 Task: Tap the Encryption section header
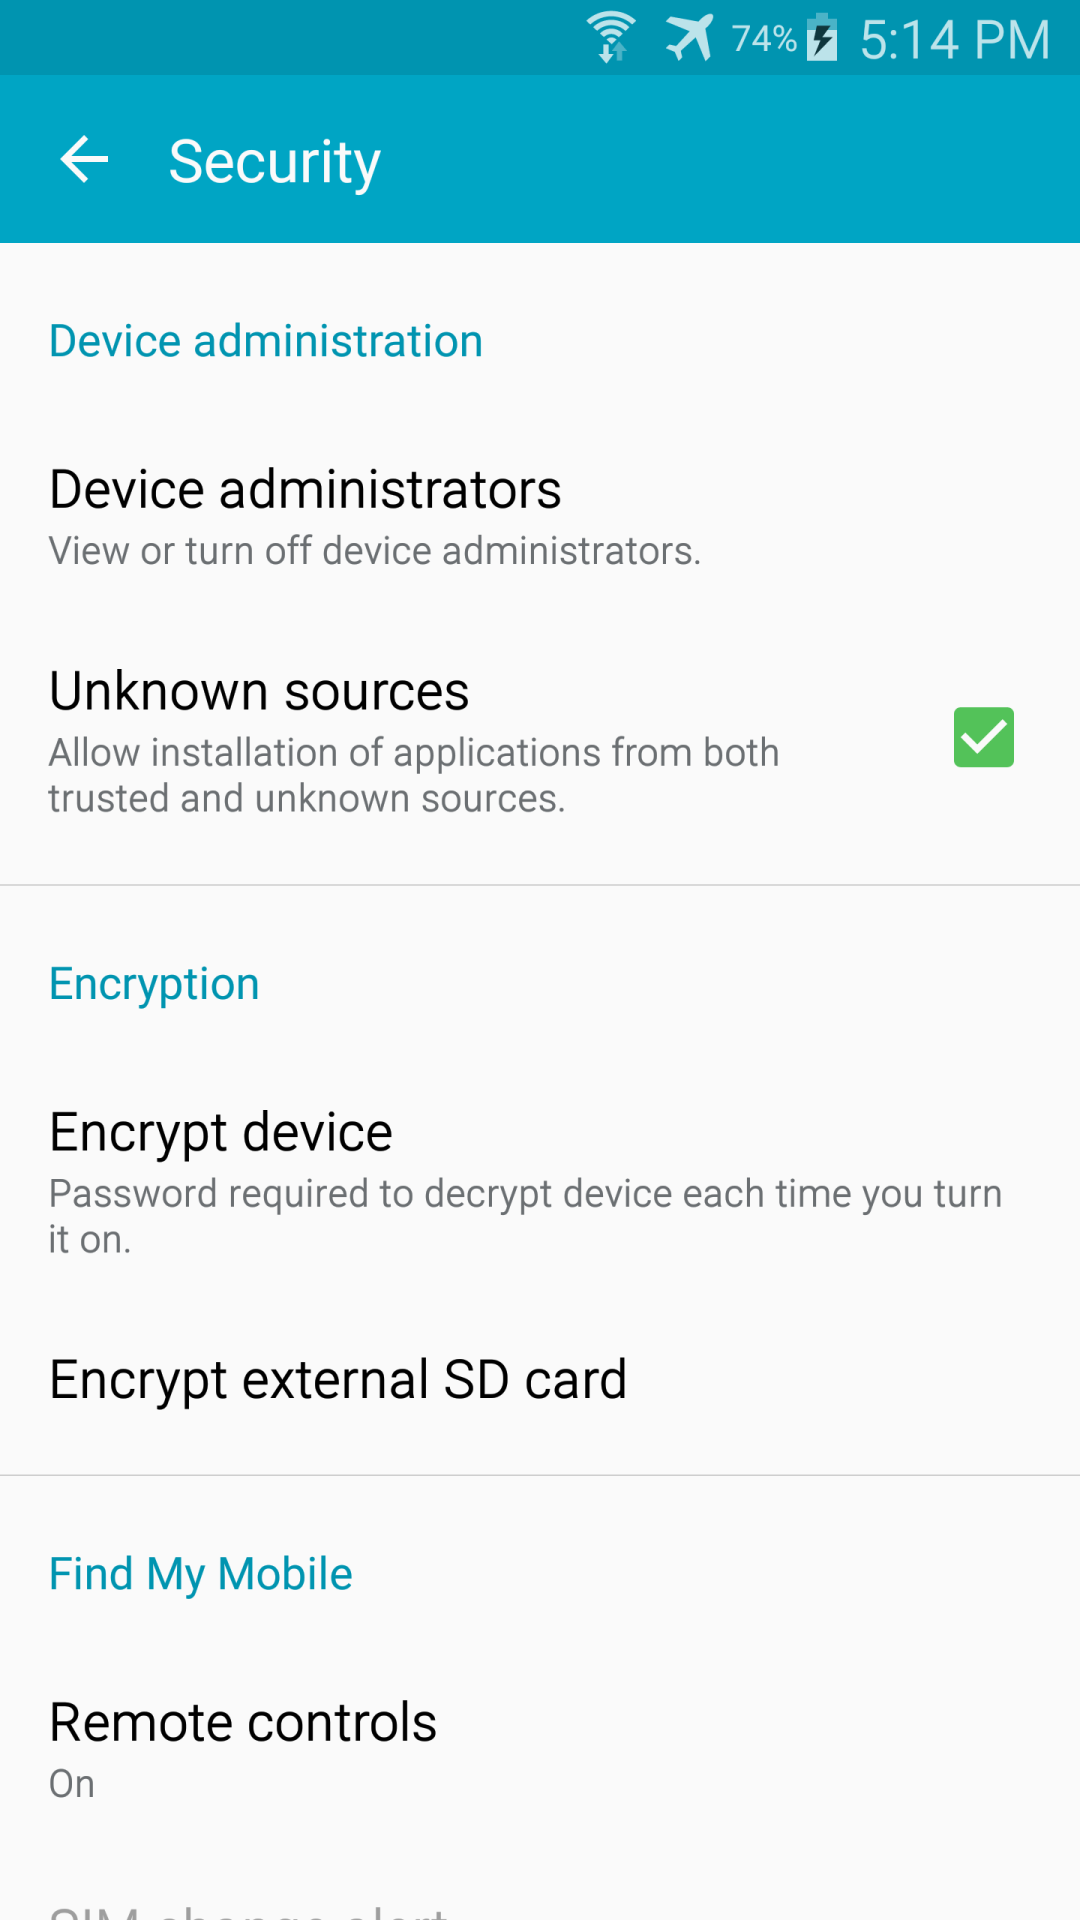155,984
